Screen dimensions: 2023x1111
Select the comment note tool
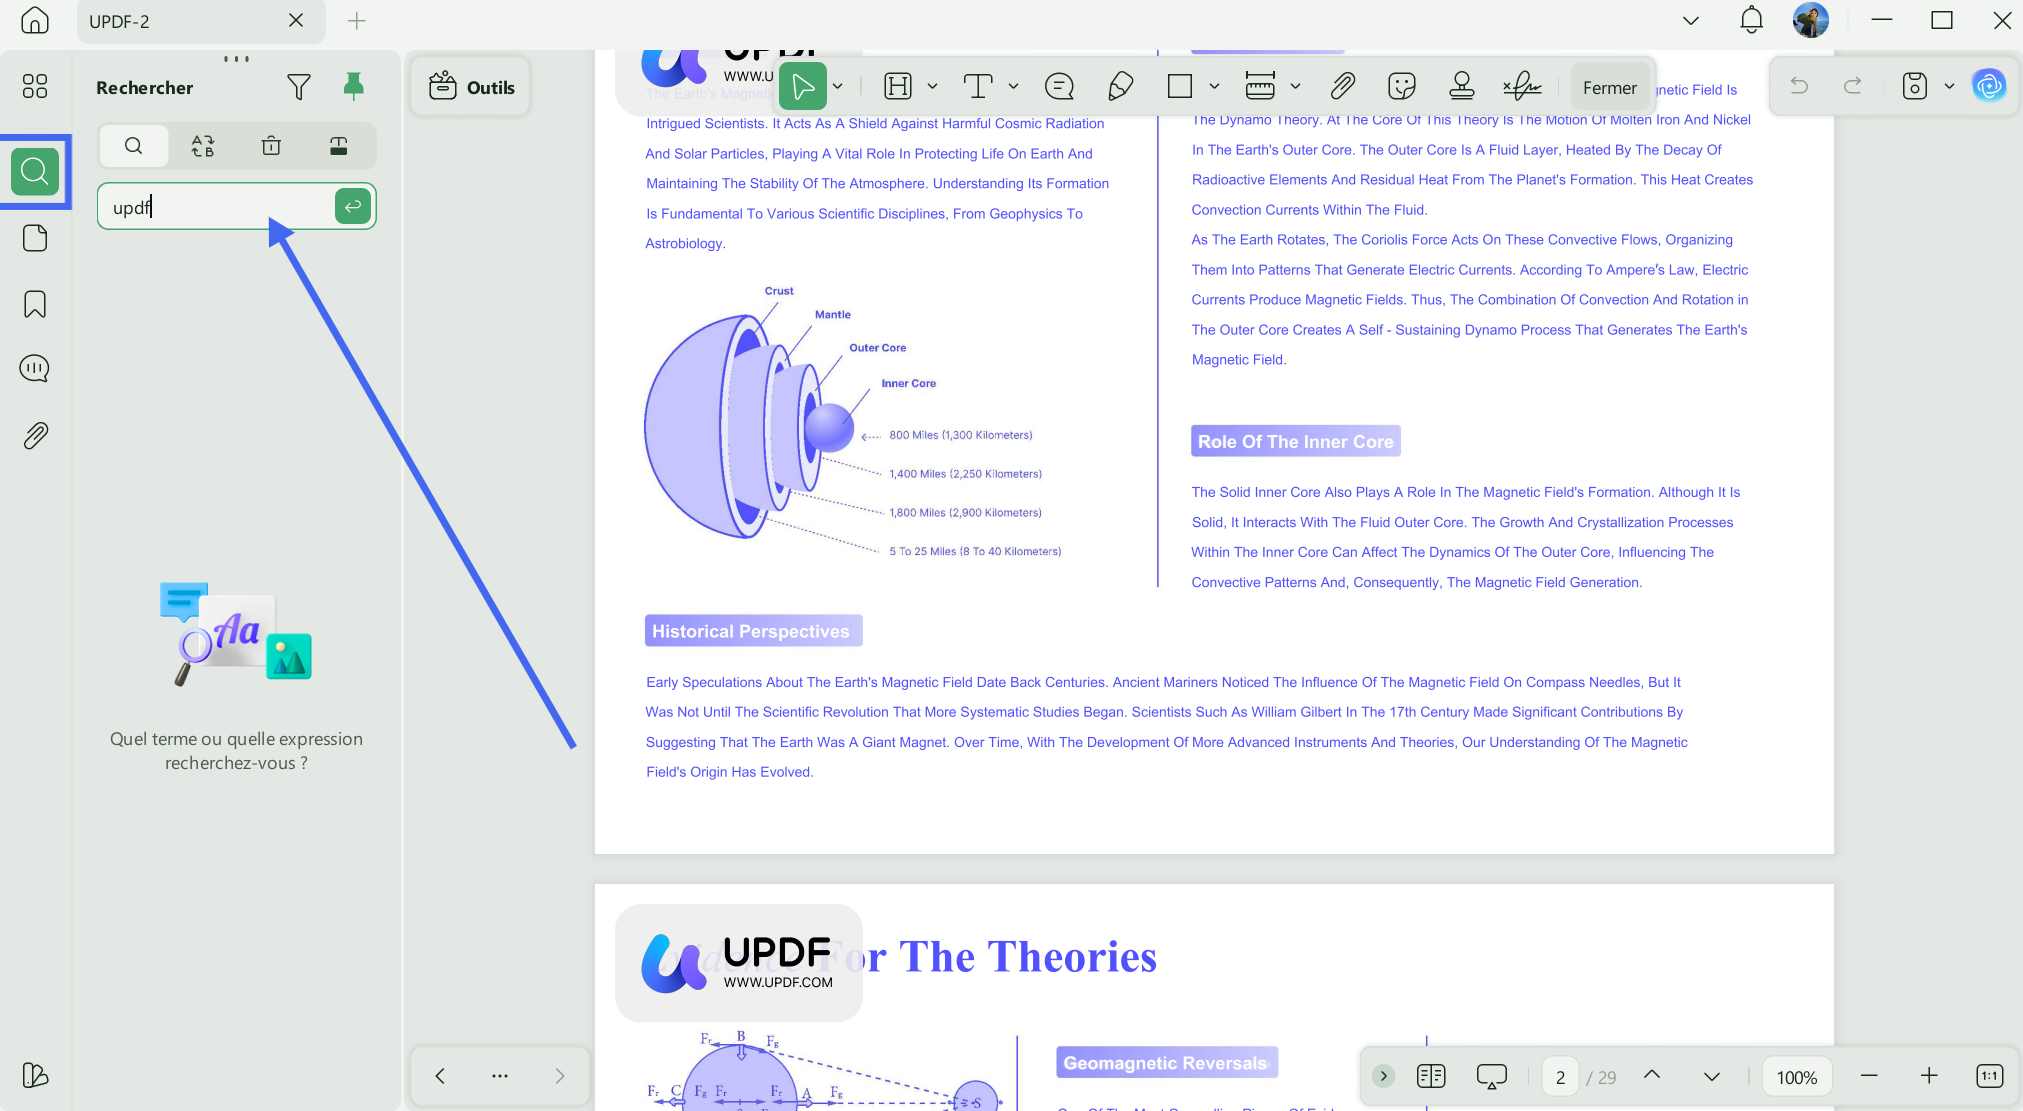pyautogui.click(x=1059, y=86)
